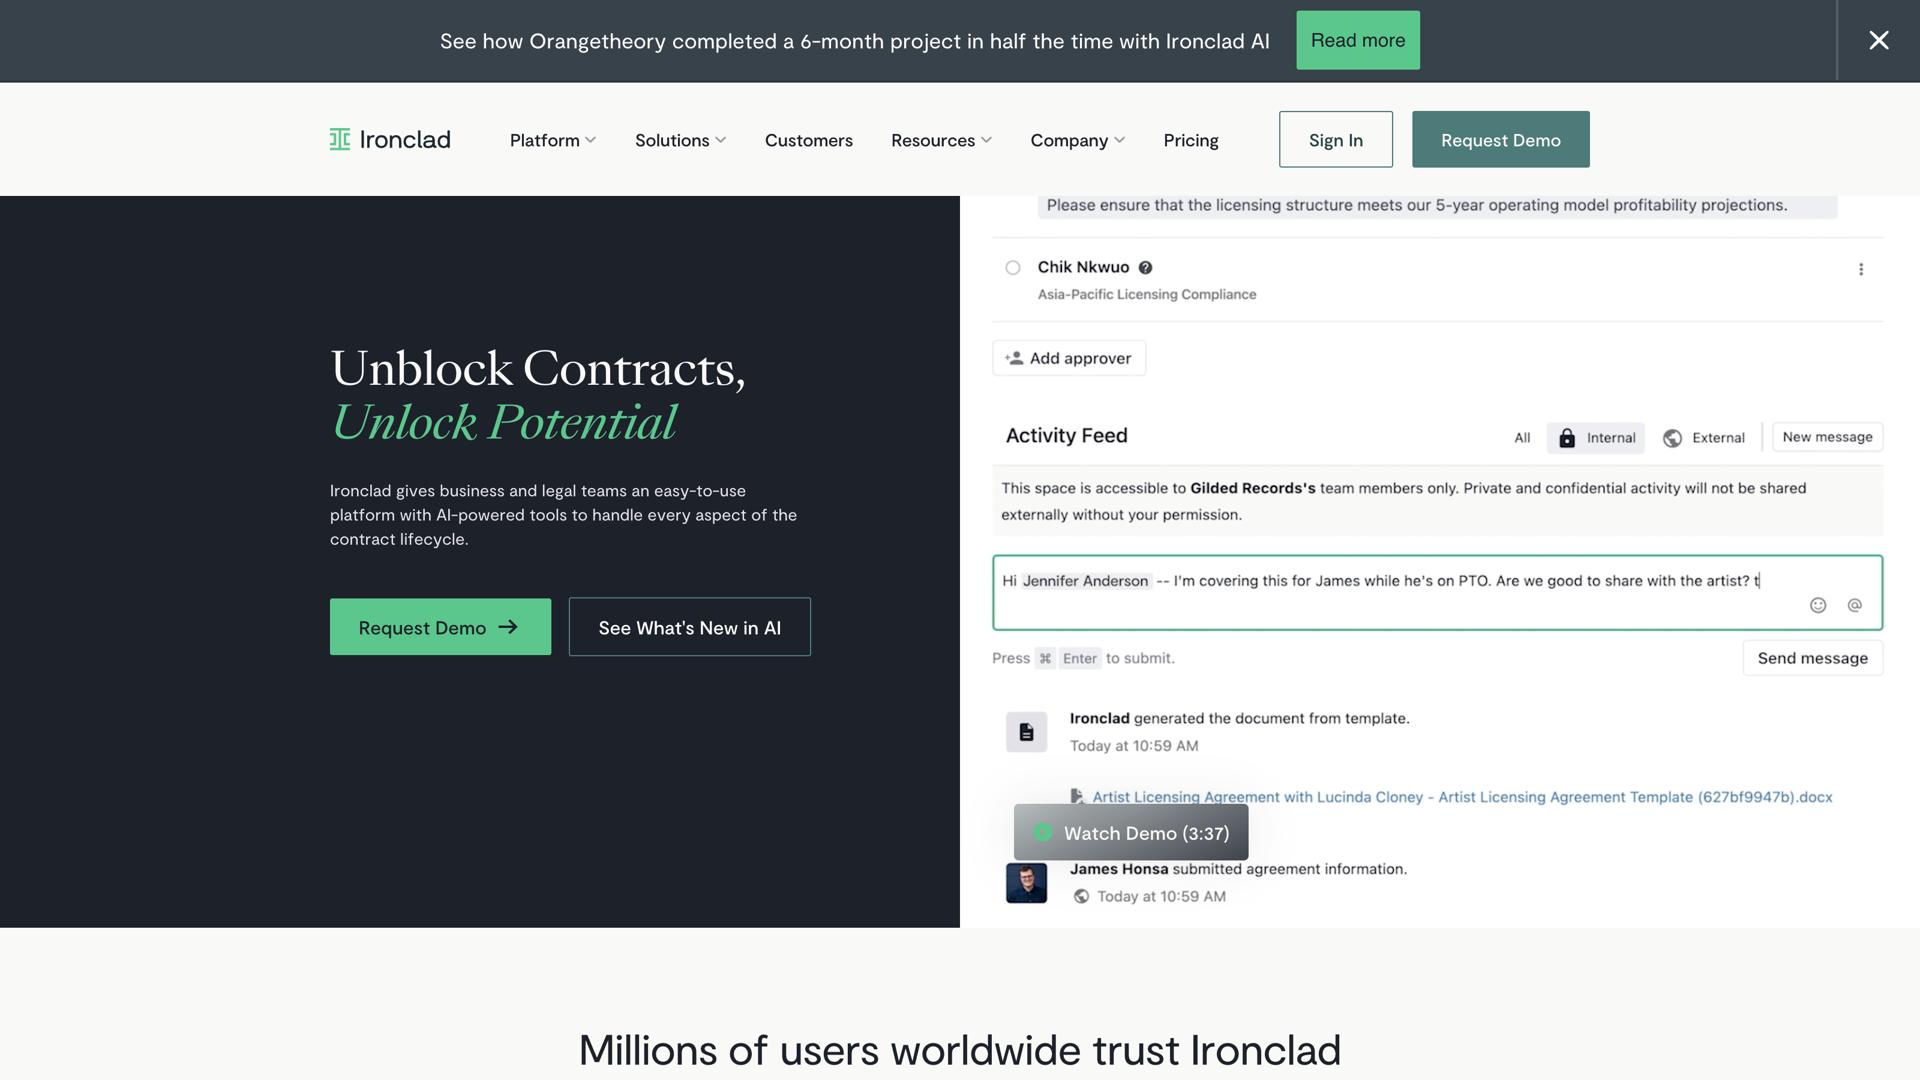This screenshot has width=1920, height=1080.
Task: Close the Orangetheory announcement banner
Action: (1878, 40)
